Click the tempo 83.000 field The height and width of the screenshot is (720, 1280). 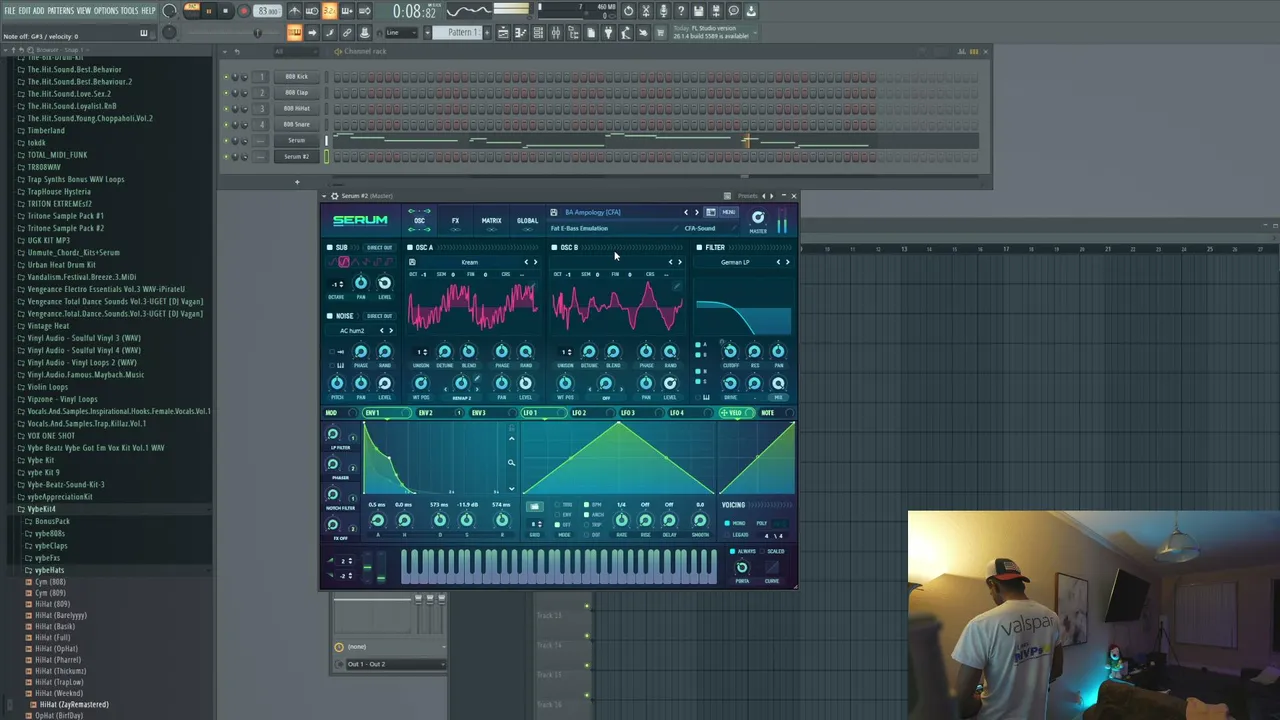267,11
